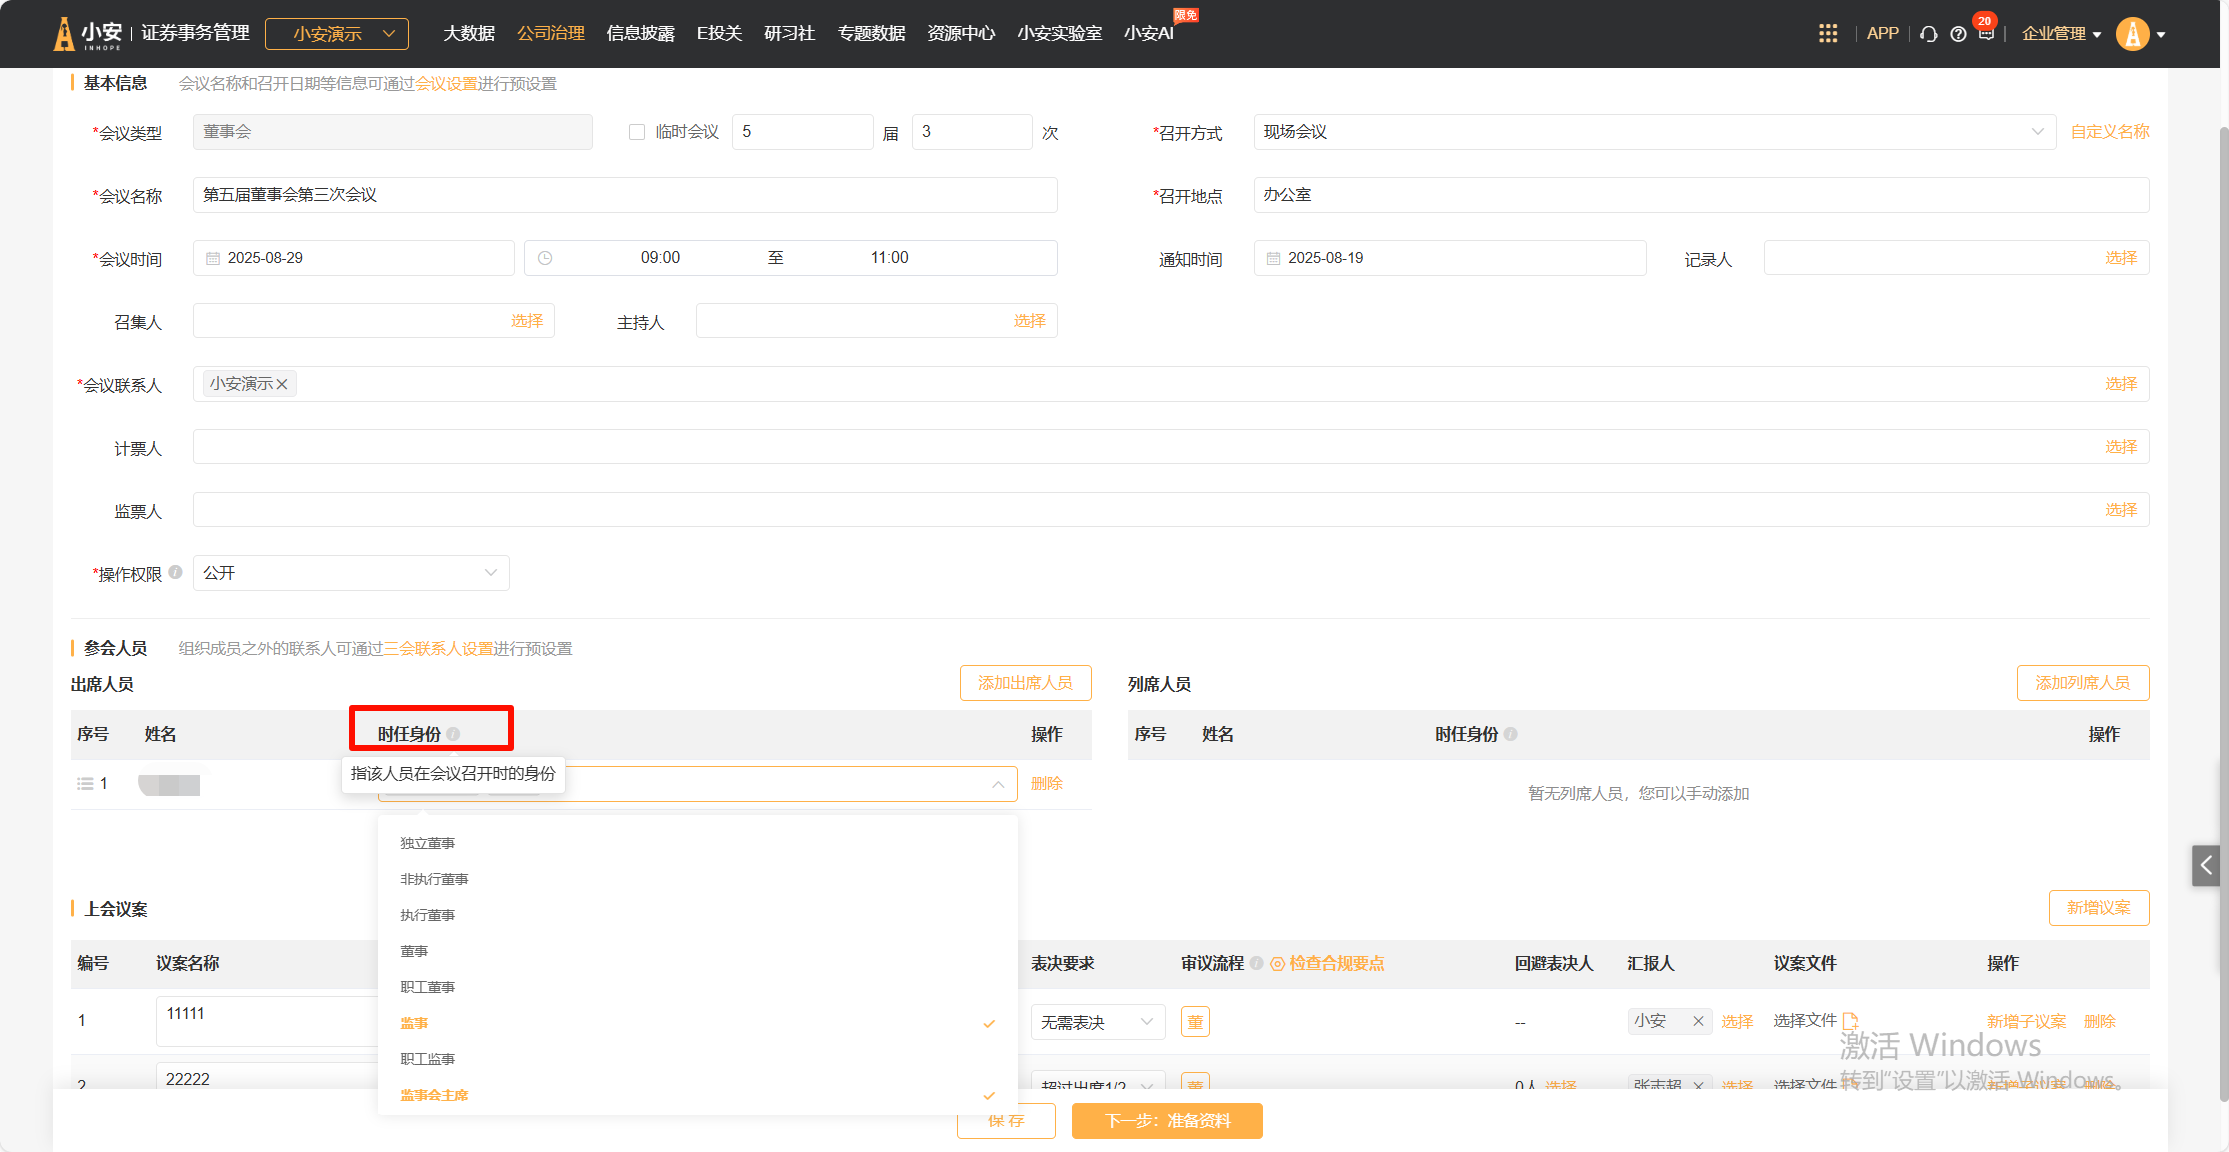Open the help question mark icon
This screenshot has height=1152, width=2229.
[1958, 34]
